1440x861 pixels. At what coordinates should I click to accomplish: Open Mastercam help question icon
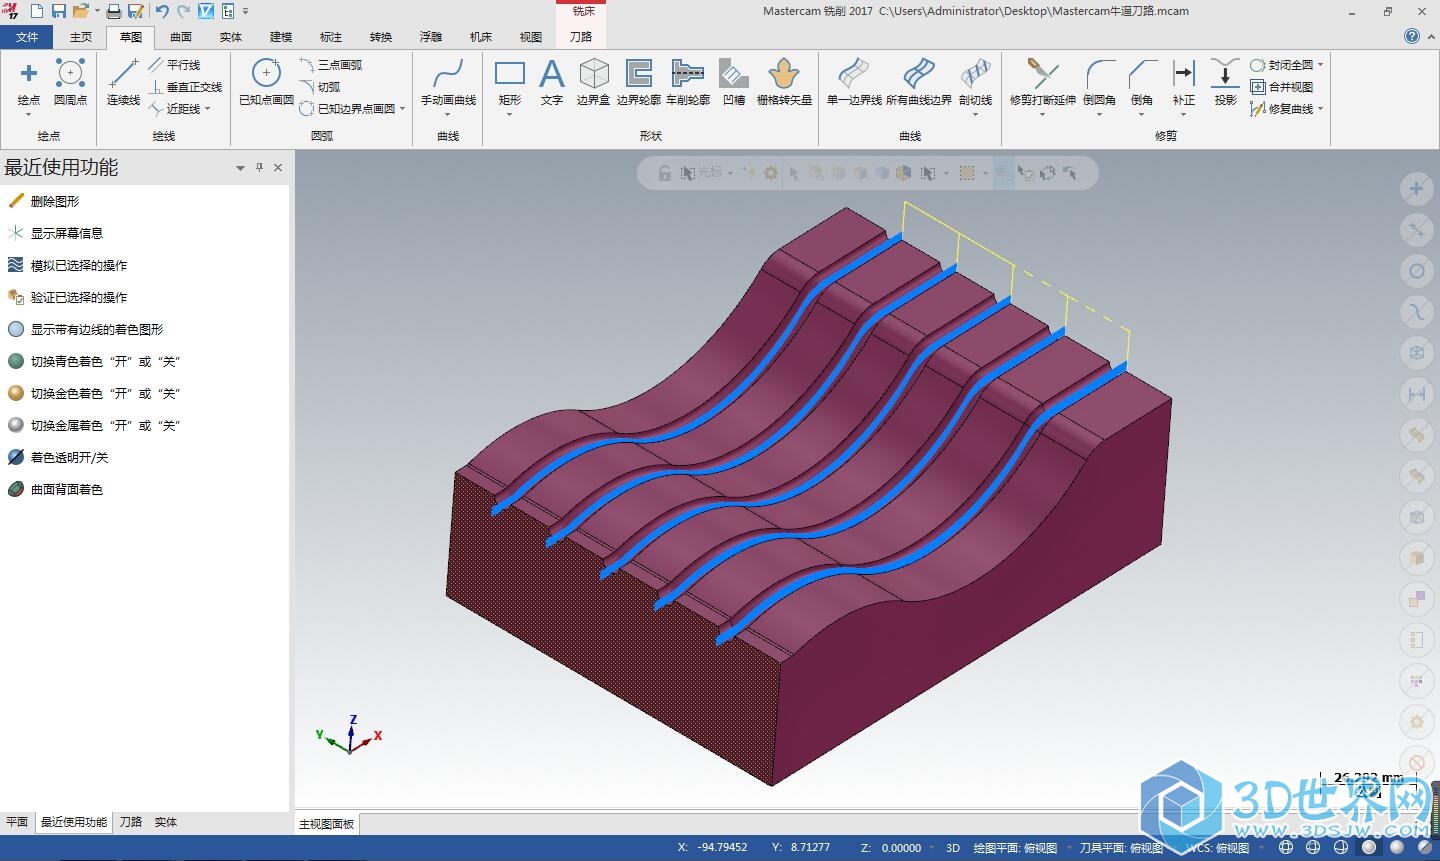(x=1412, y=36)
